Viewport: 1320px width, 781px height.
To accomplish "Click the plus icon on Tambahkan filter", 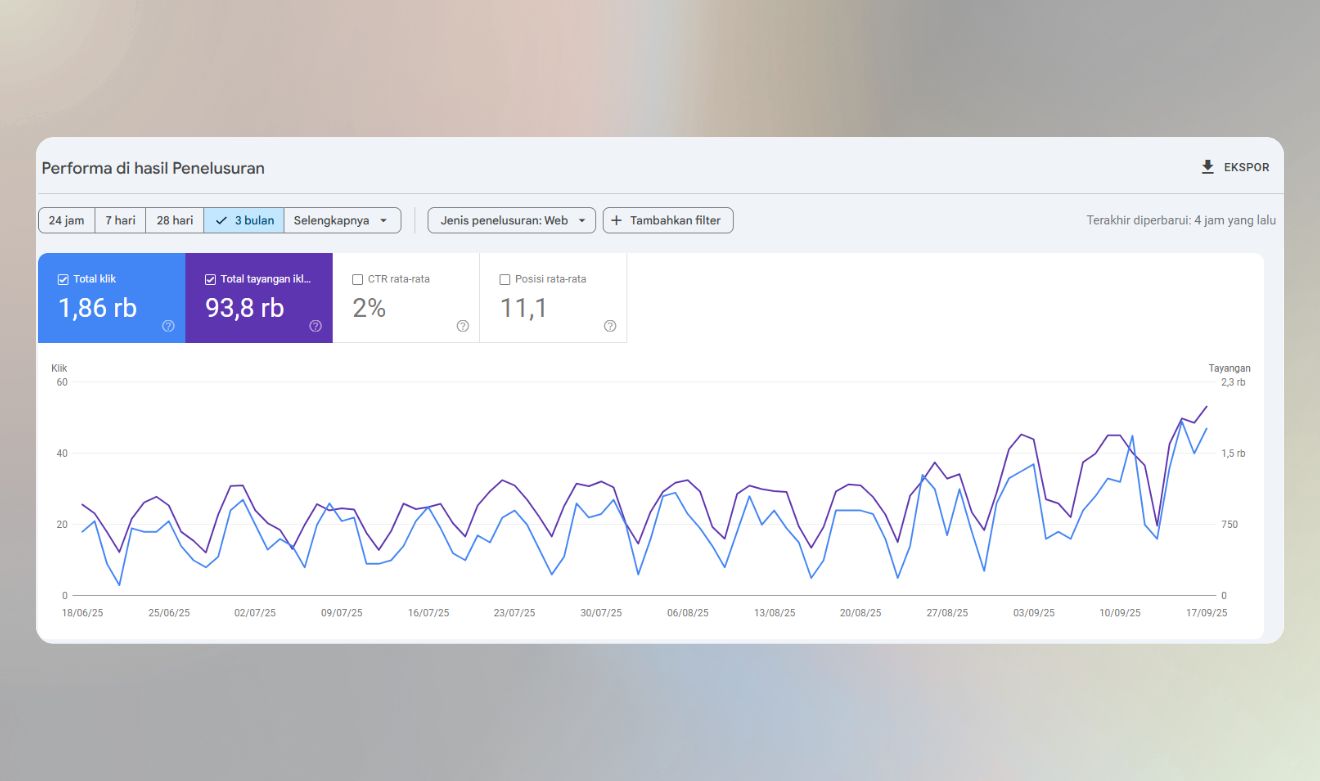I will pyautogui.click(x=616, y=221).
